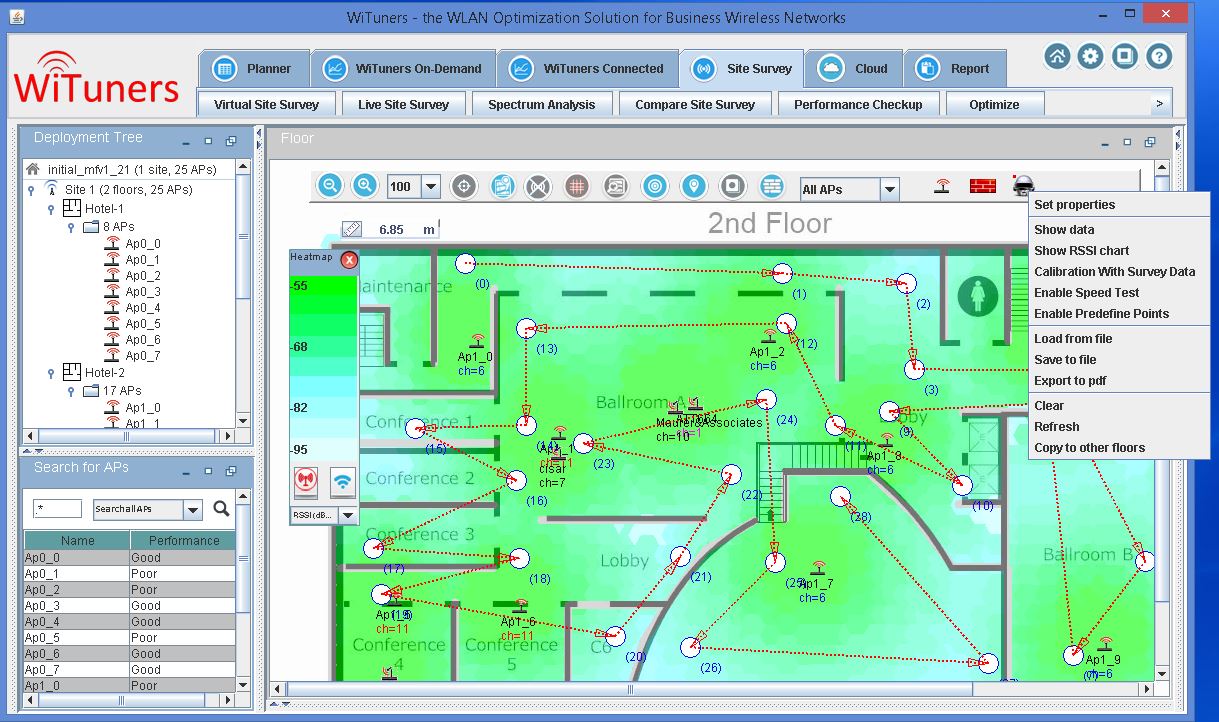Image resolution: width=1219 pixels, height=722 pixels.
Task: Click the surveyor helmet icon
Action: pos(1022,185)
